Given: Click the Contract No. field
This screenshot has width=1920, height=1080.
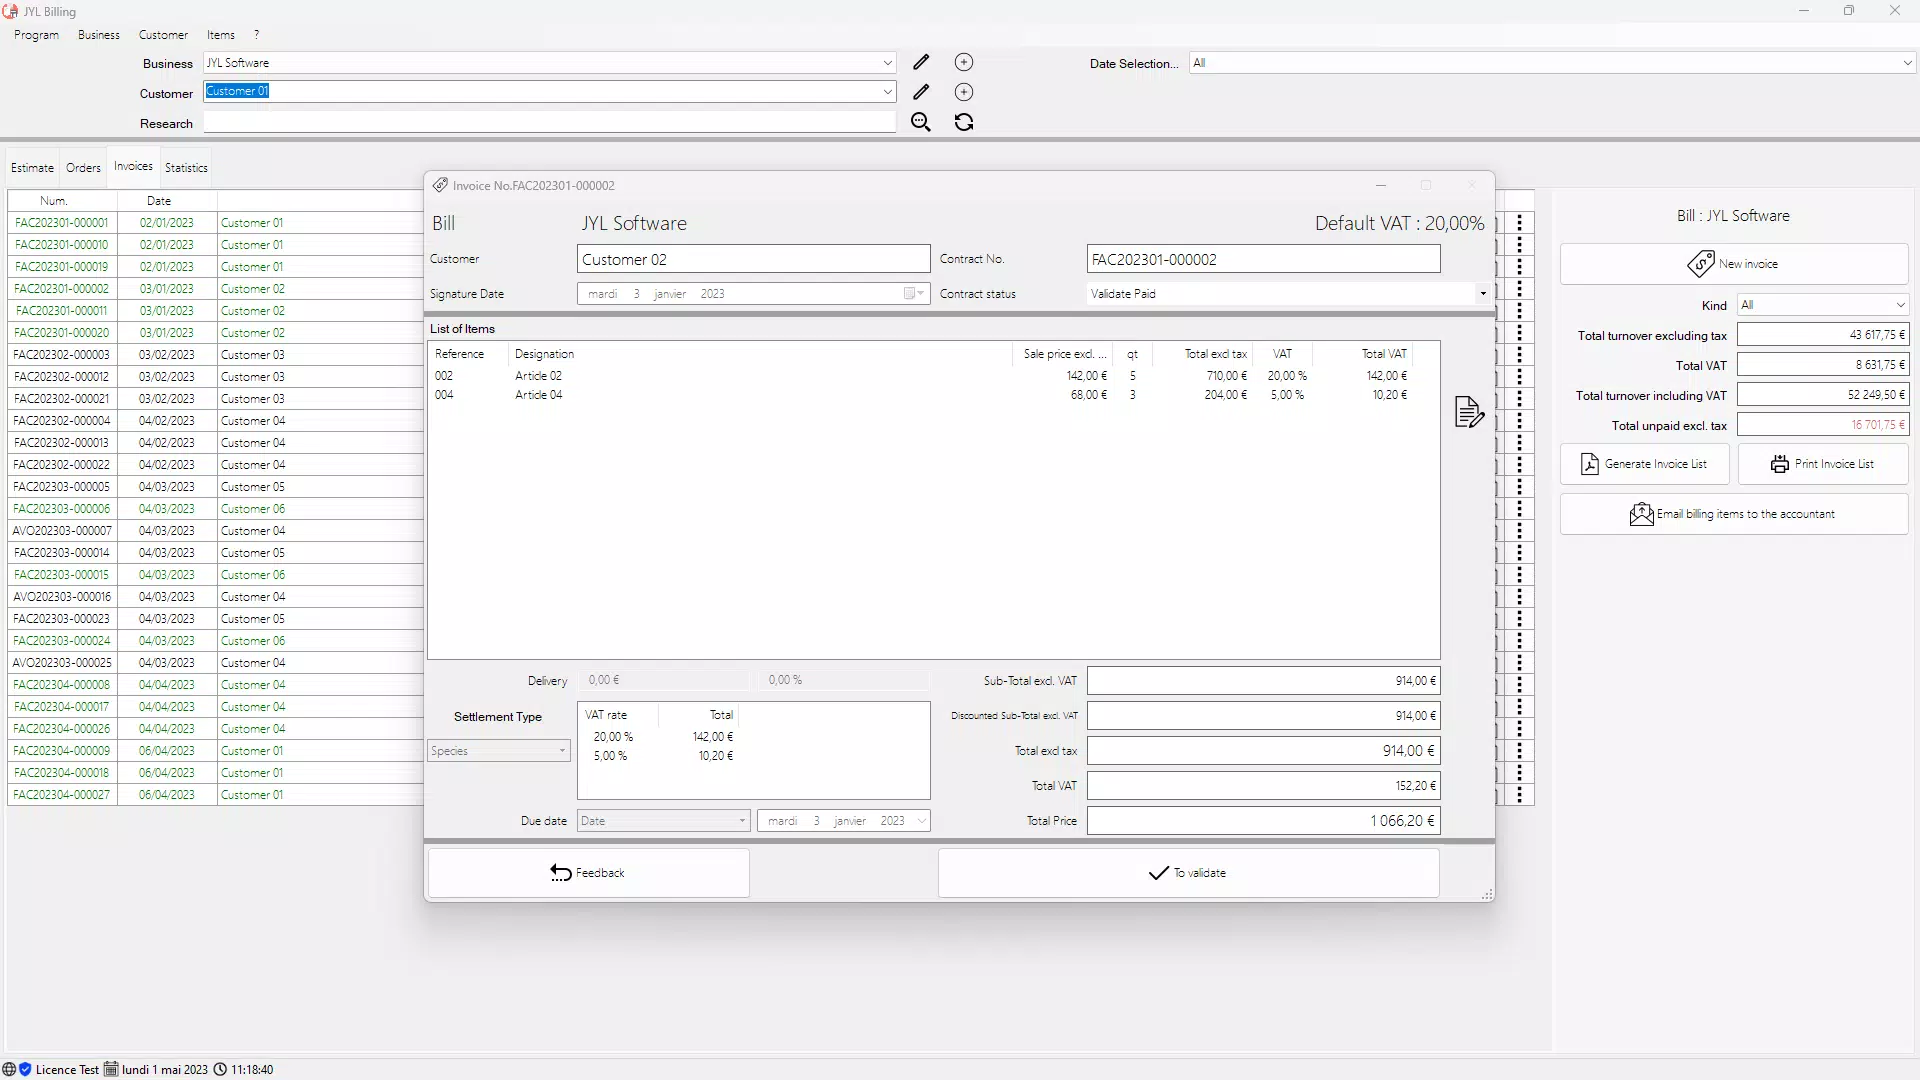Looking at the screenshot, I should click(x=1264, y=259).
